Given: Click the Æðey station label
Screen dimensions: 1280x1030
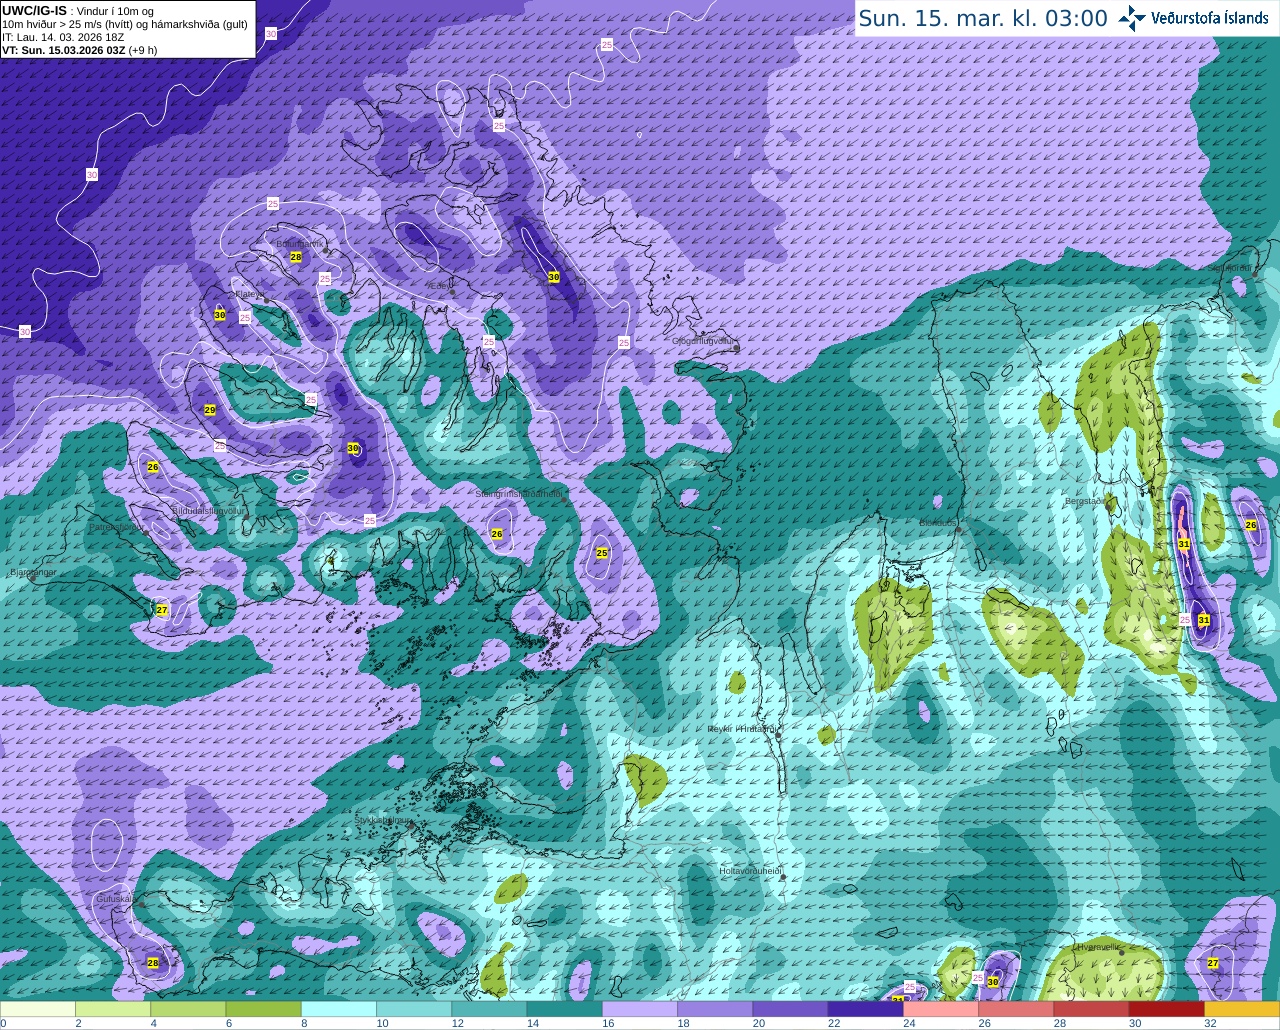Looking at the screenshot, I should (439, 285).
